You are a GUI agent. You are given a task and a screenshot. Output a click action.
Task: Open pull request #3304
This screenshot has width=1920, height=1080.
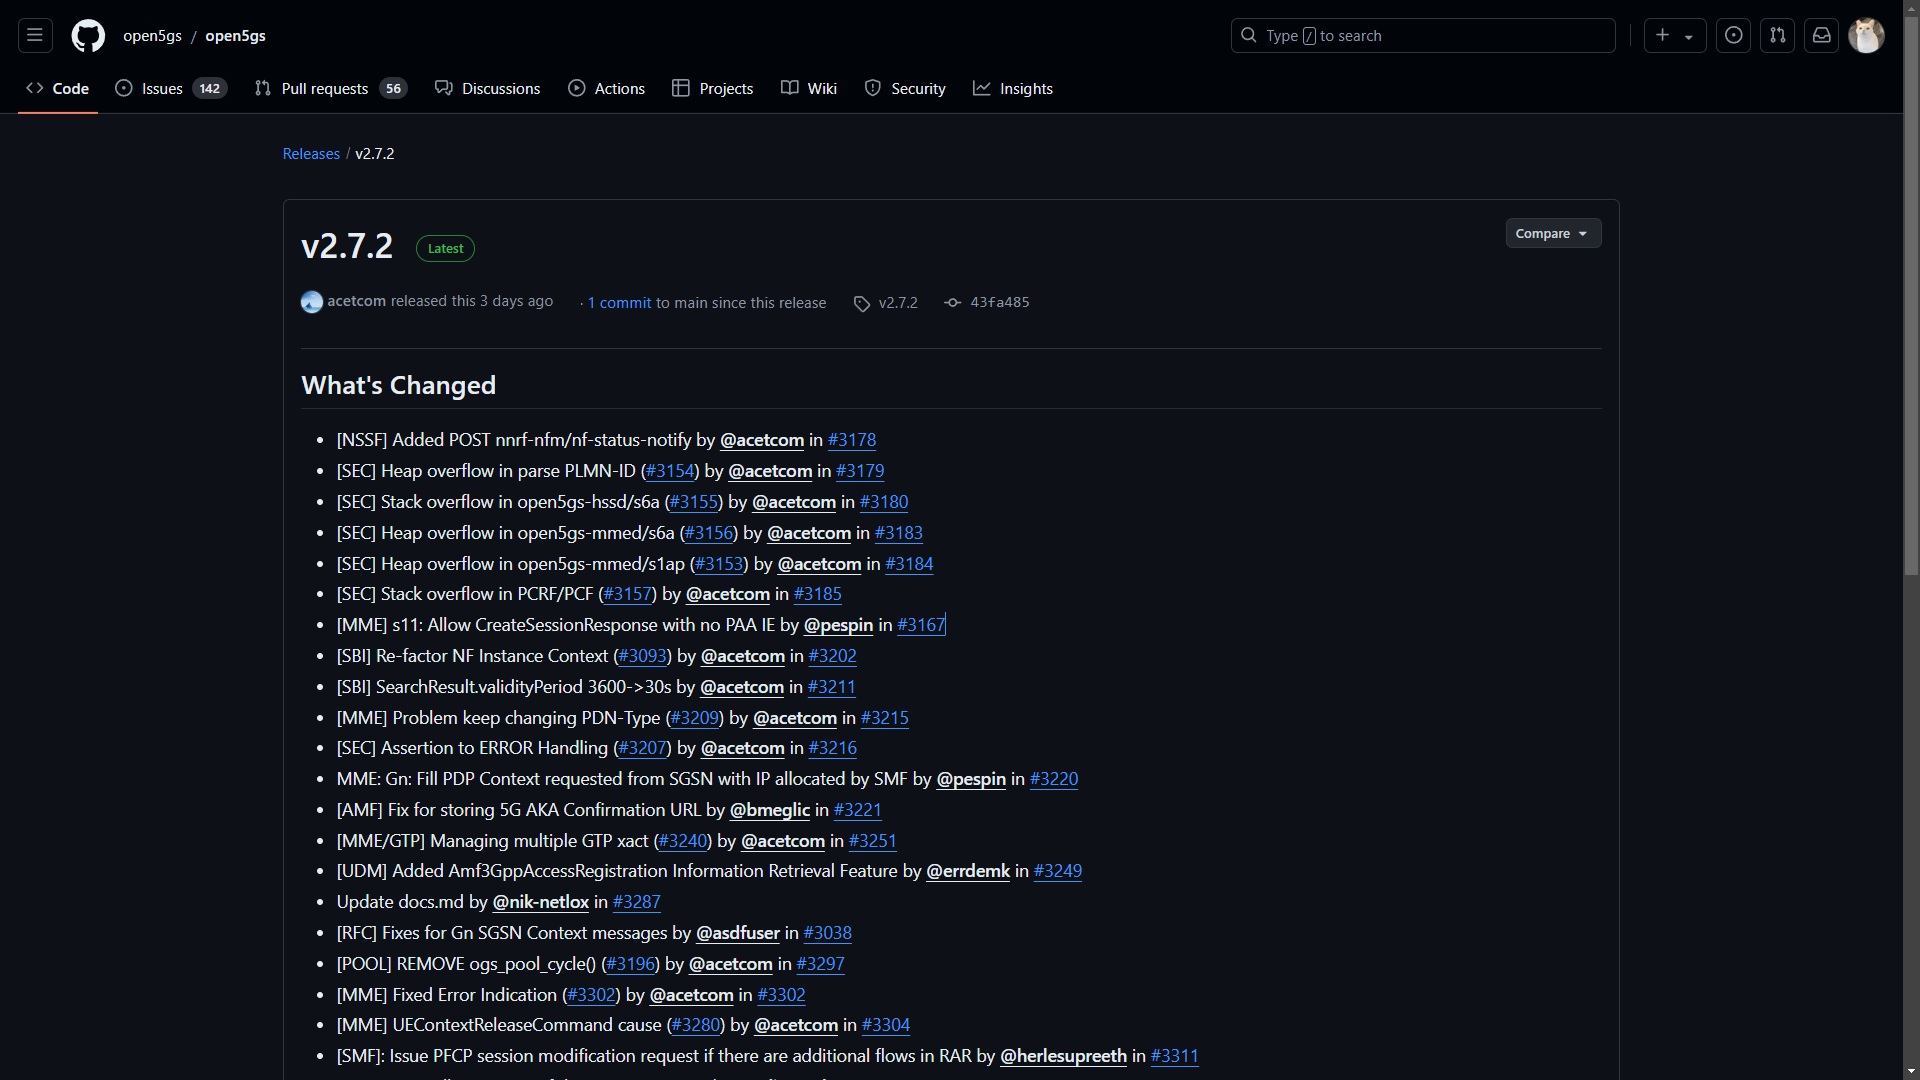(x=886, y=1025)
